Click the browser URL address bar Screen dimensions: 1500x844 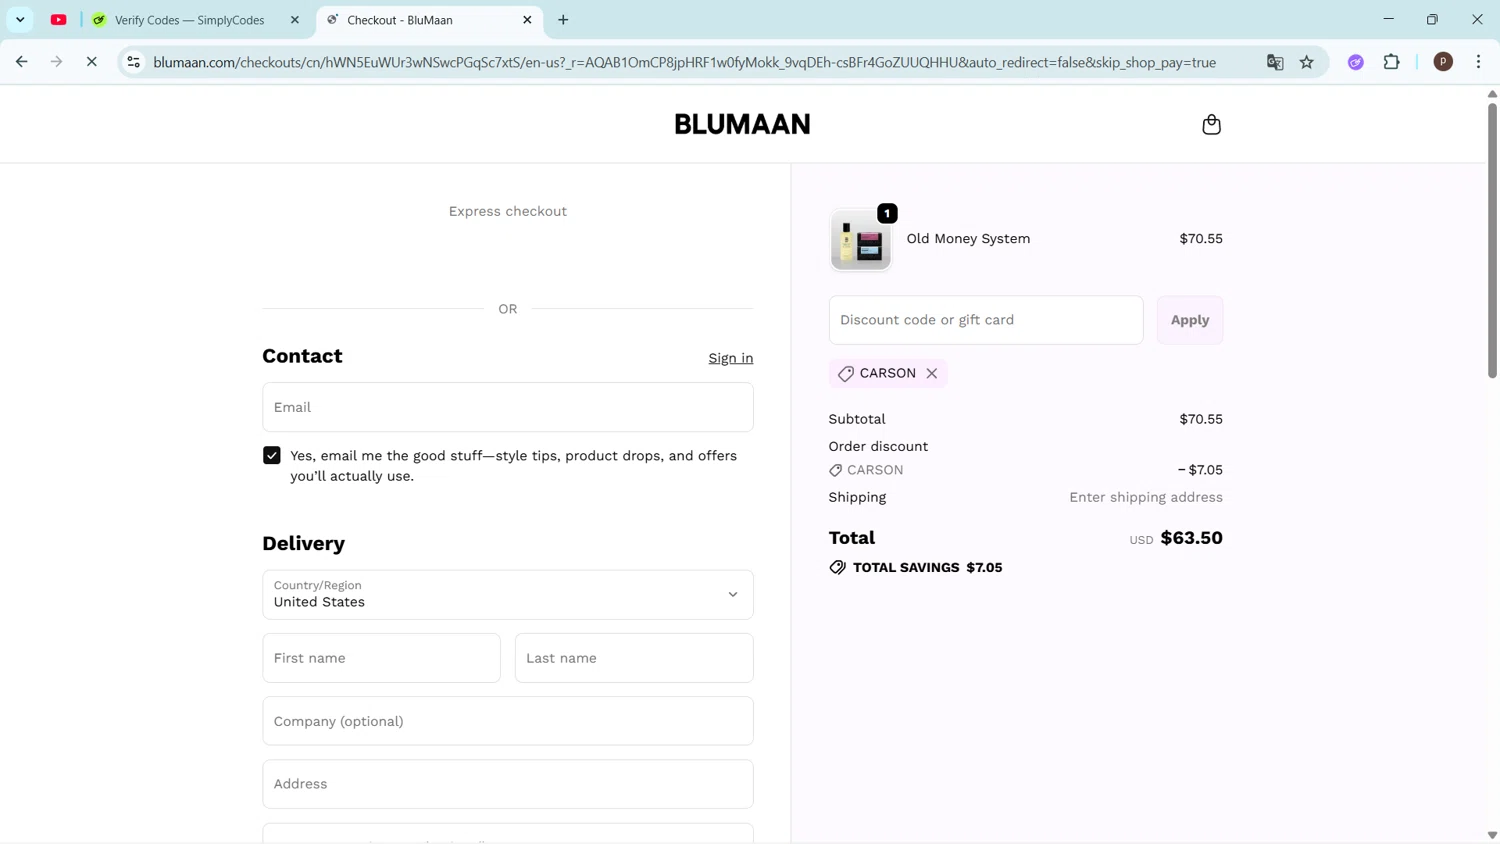point(685,62)
